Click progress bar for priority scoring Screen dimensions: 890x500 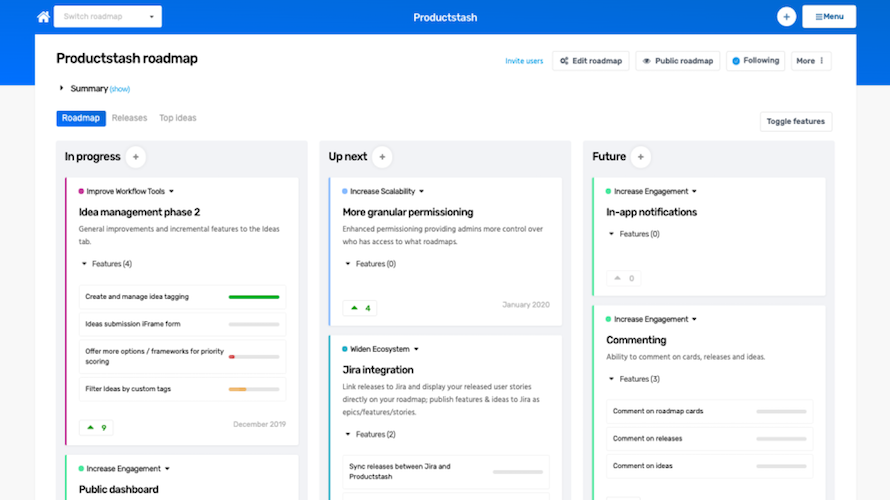[254, 357]
